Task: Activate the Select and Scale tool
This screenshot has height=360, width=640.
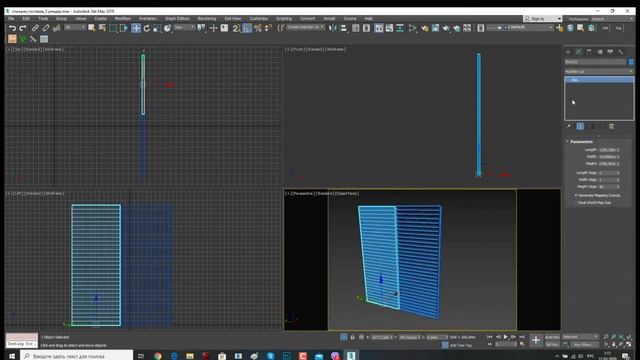Action: pyautogui.click(x=157, y=28)
